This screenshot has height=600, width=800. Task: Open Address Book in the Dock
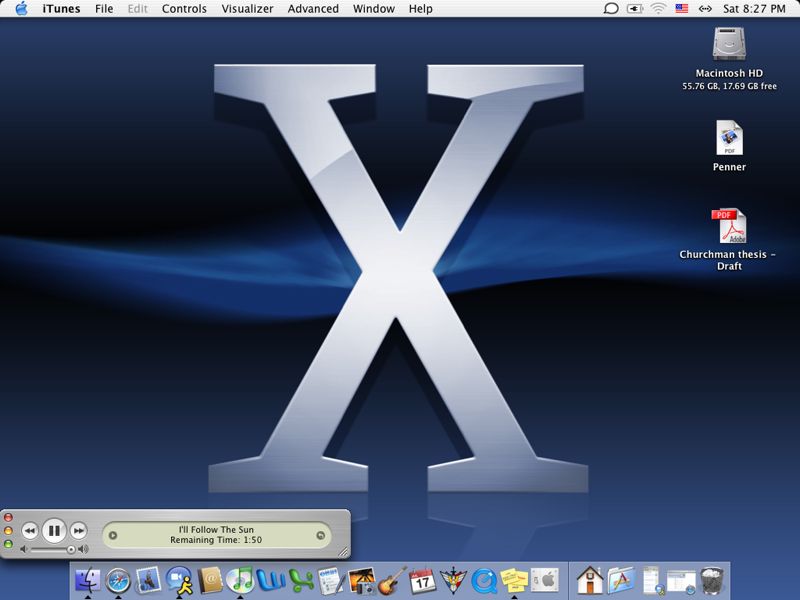coord(210,581)
